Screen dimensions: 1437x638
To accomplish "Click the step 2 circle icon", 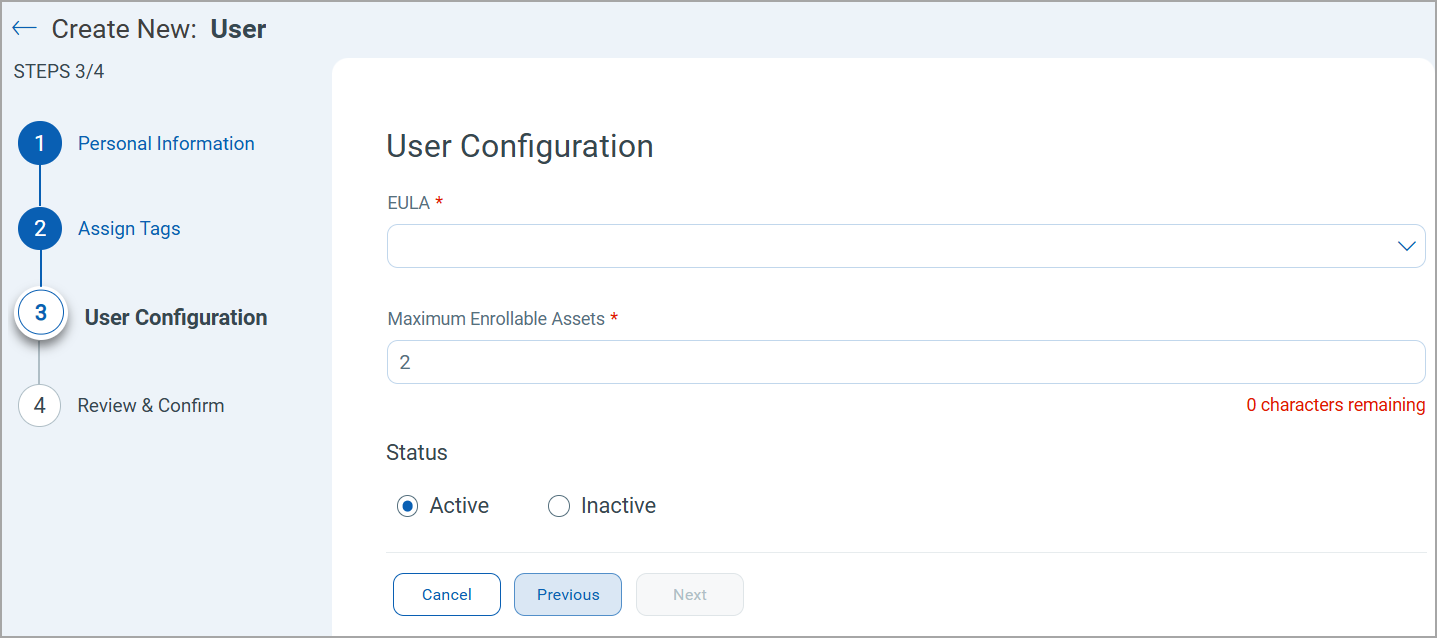I will click(40, 228).
